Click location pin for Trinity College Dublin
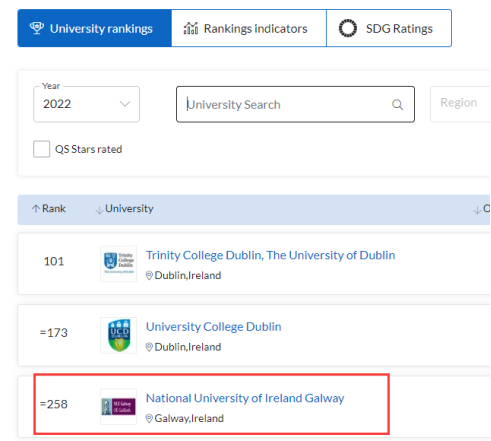This screenshot has width=491, height=441. tap(149, 275)
